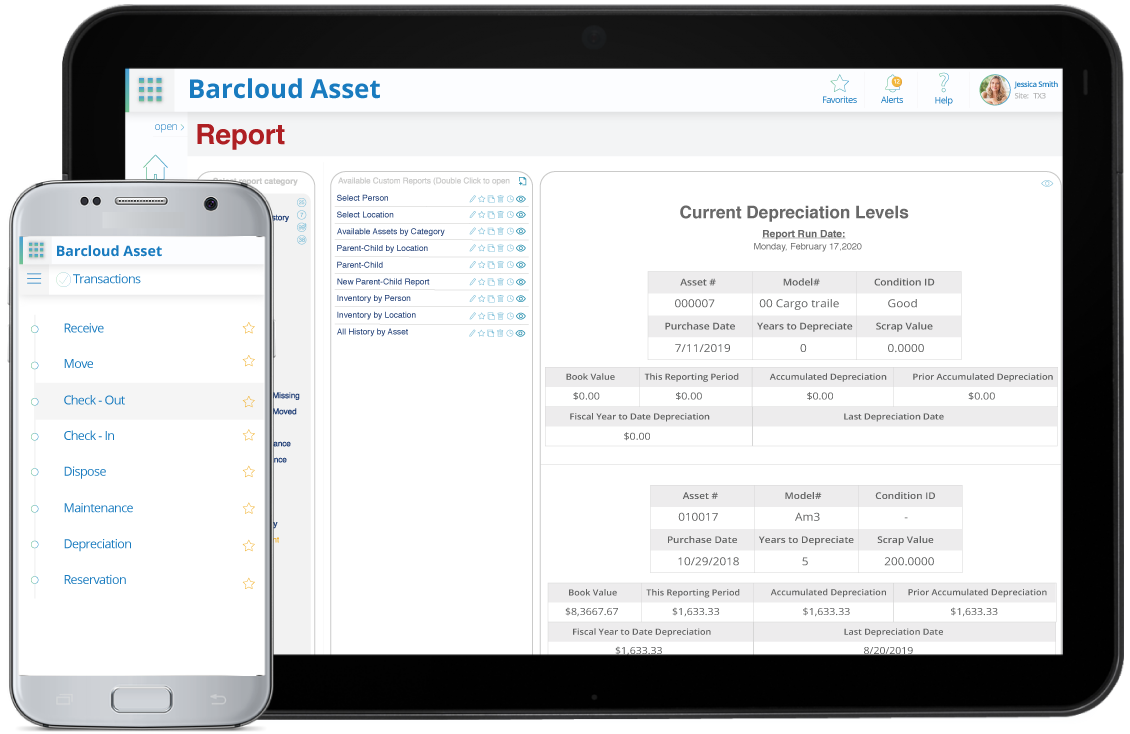
Task: Open the hamburger menu on the phone
Action: pos(34,279)
